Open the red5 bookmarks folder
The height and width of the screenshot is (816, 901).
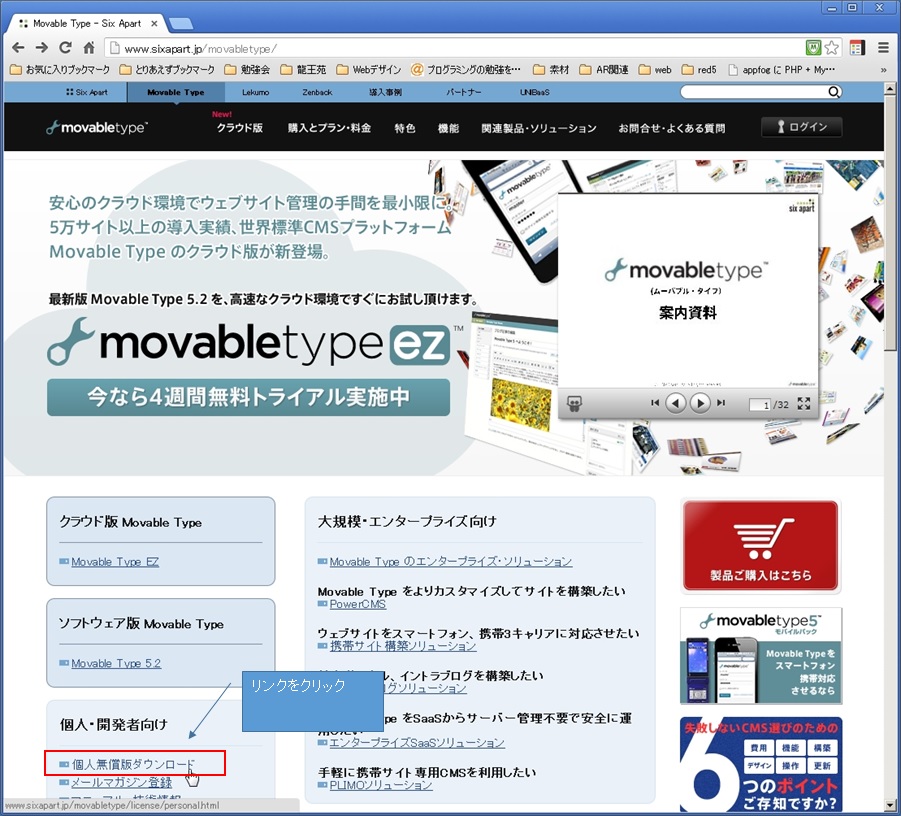(699, 70)
